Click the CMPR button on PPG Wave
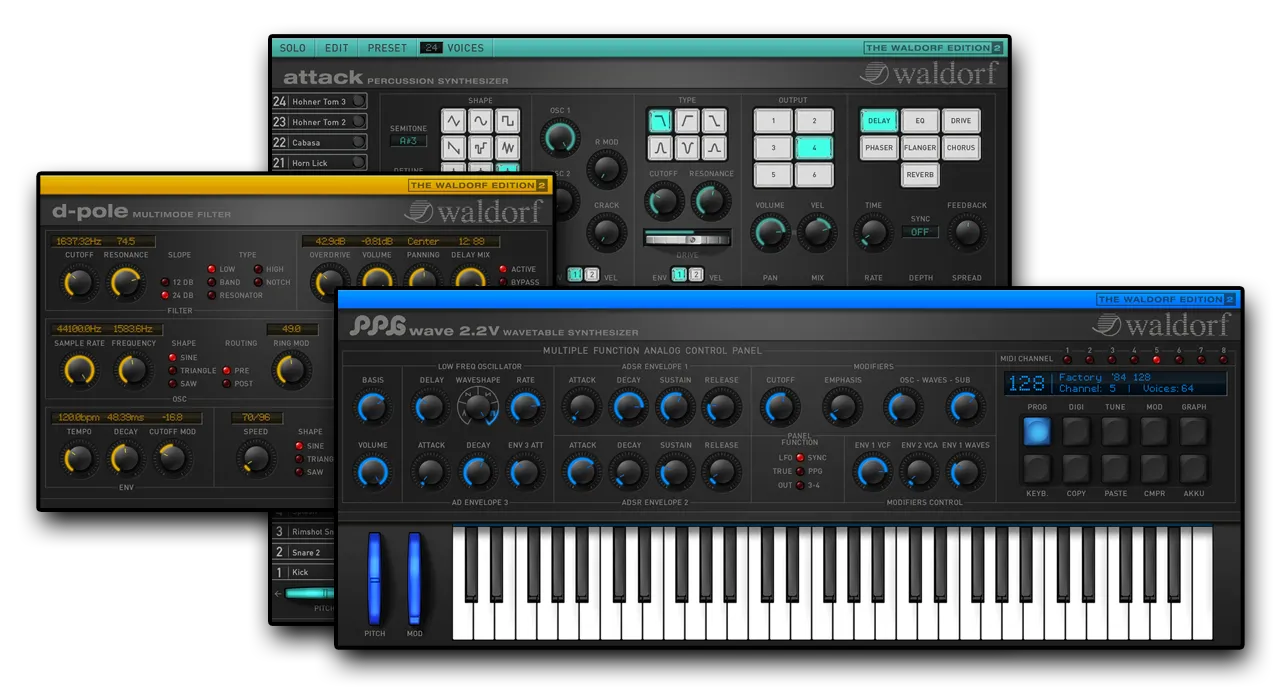This screenshot has height=689, width=1280. (1154, 469)
